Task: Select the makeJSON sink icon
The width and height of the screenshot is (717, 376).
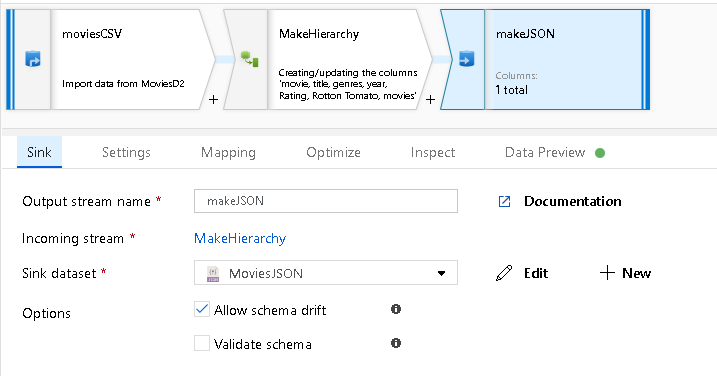Action: coord(466,59)
